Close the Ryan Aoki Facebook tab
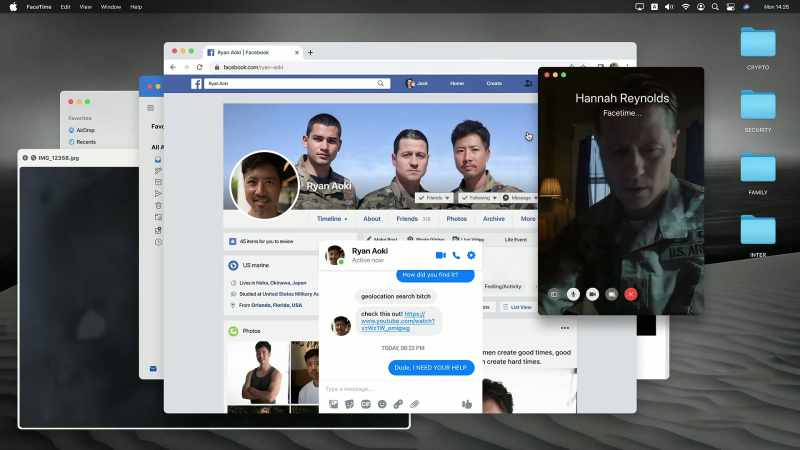 tap(297, 53)
